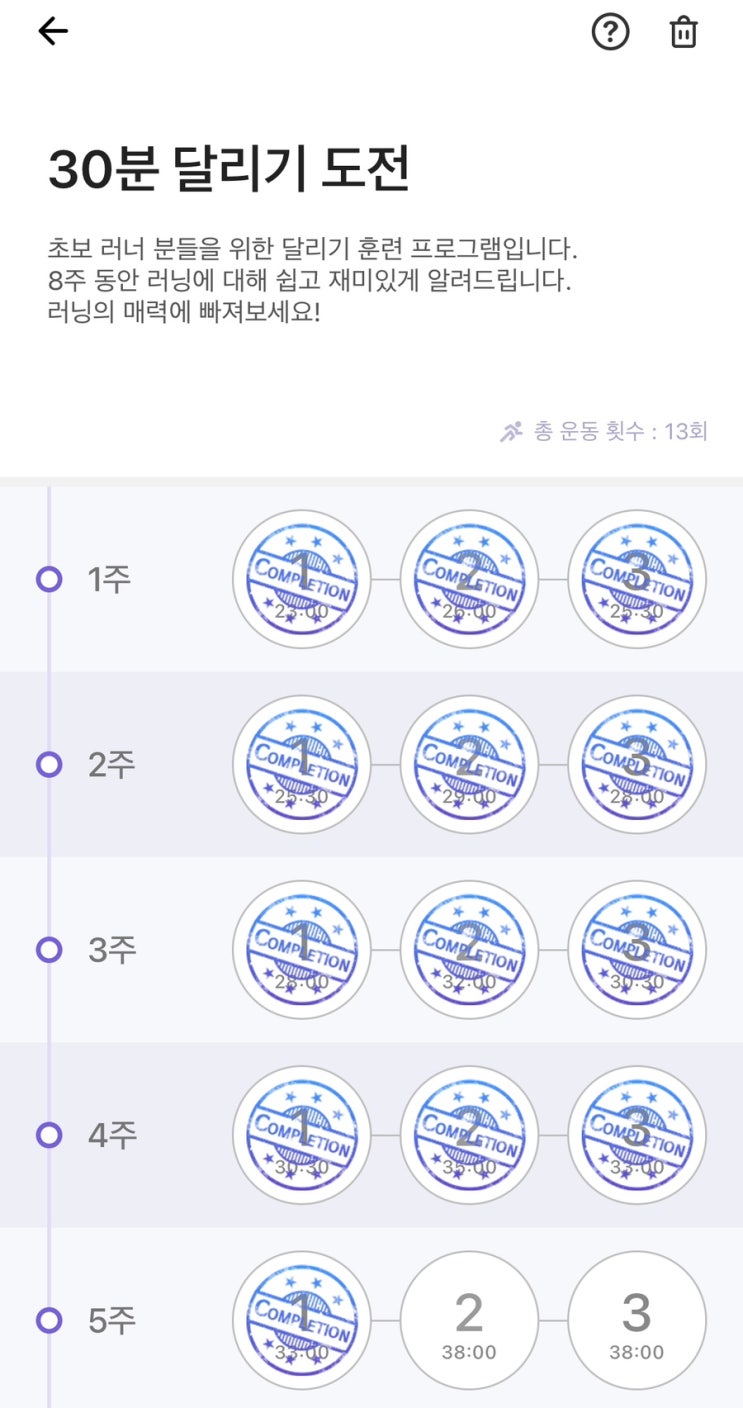743x1408 pixels.
Task: Open week 5 session 1 completion stamp
Action: (301, 1320)
